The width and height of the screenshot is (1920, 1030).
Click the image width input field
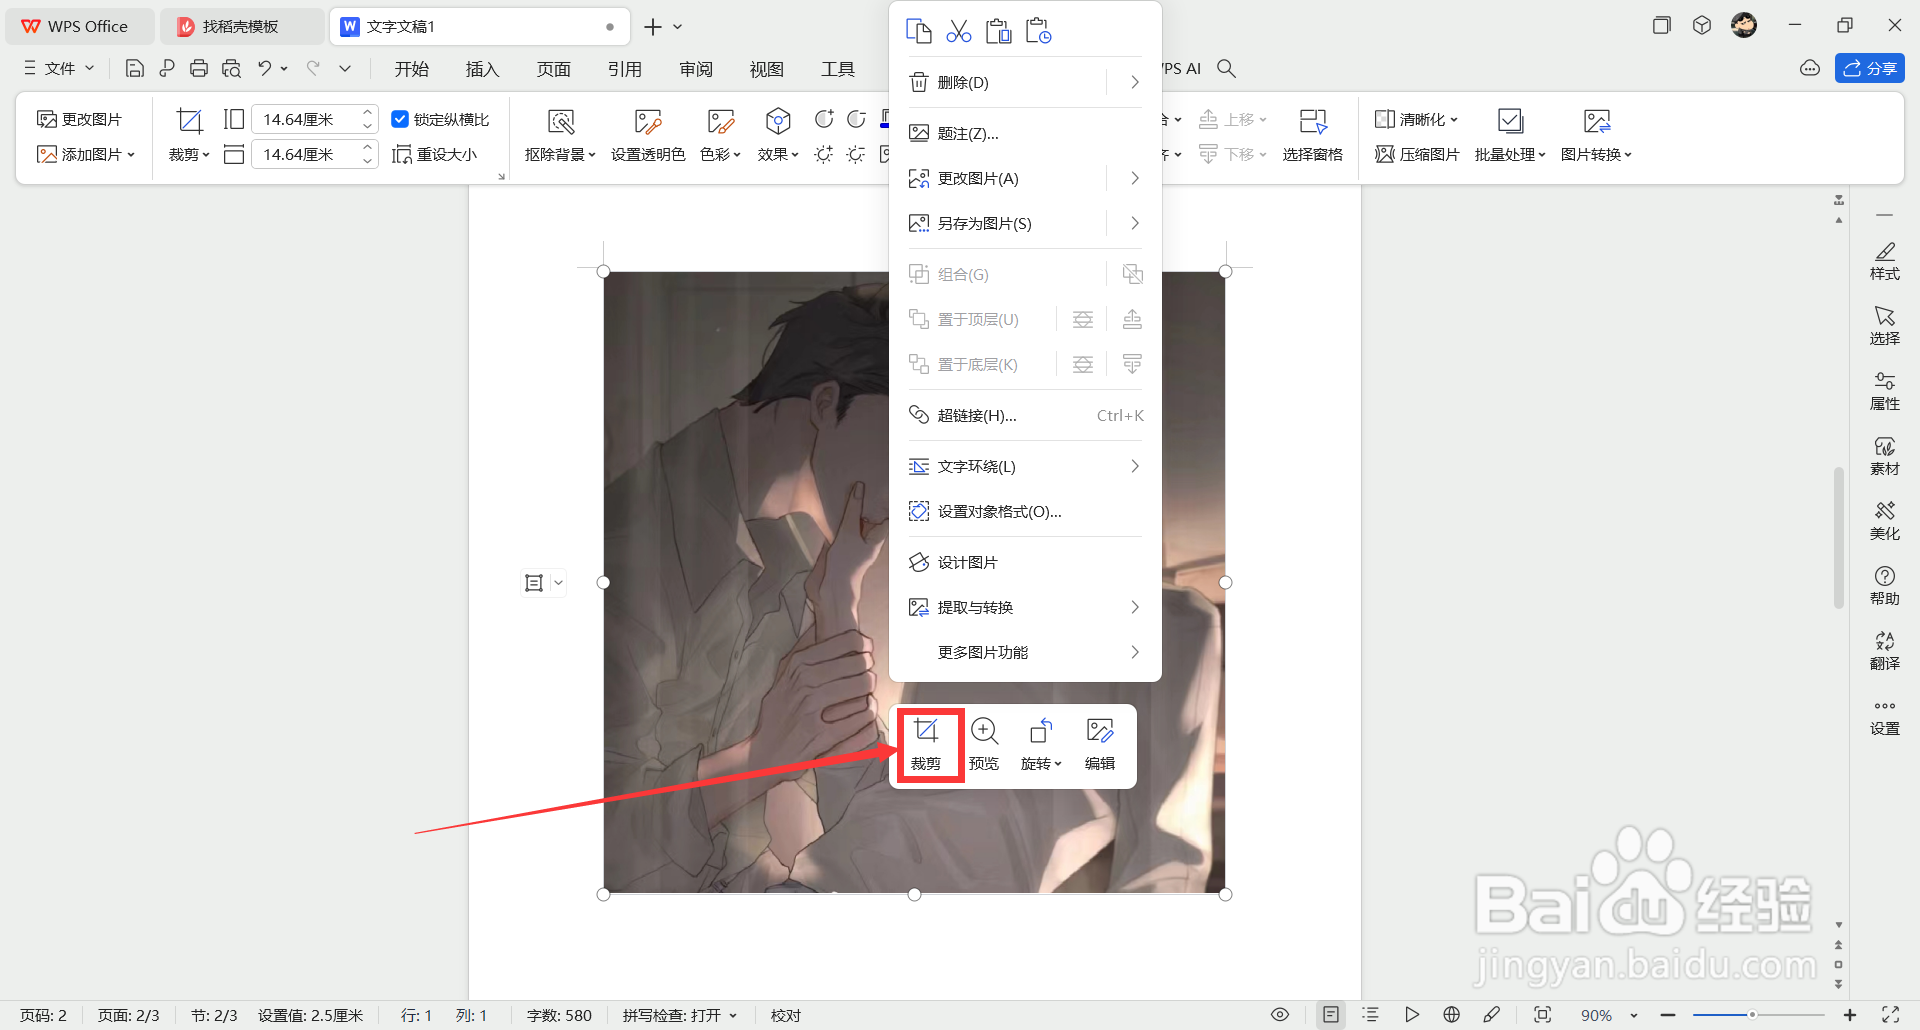pyautogui.click(x=306, y=154)
